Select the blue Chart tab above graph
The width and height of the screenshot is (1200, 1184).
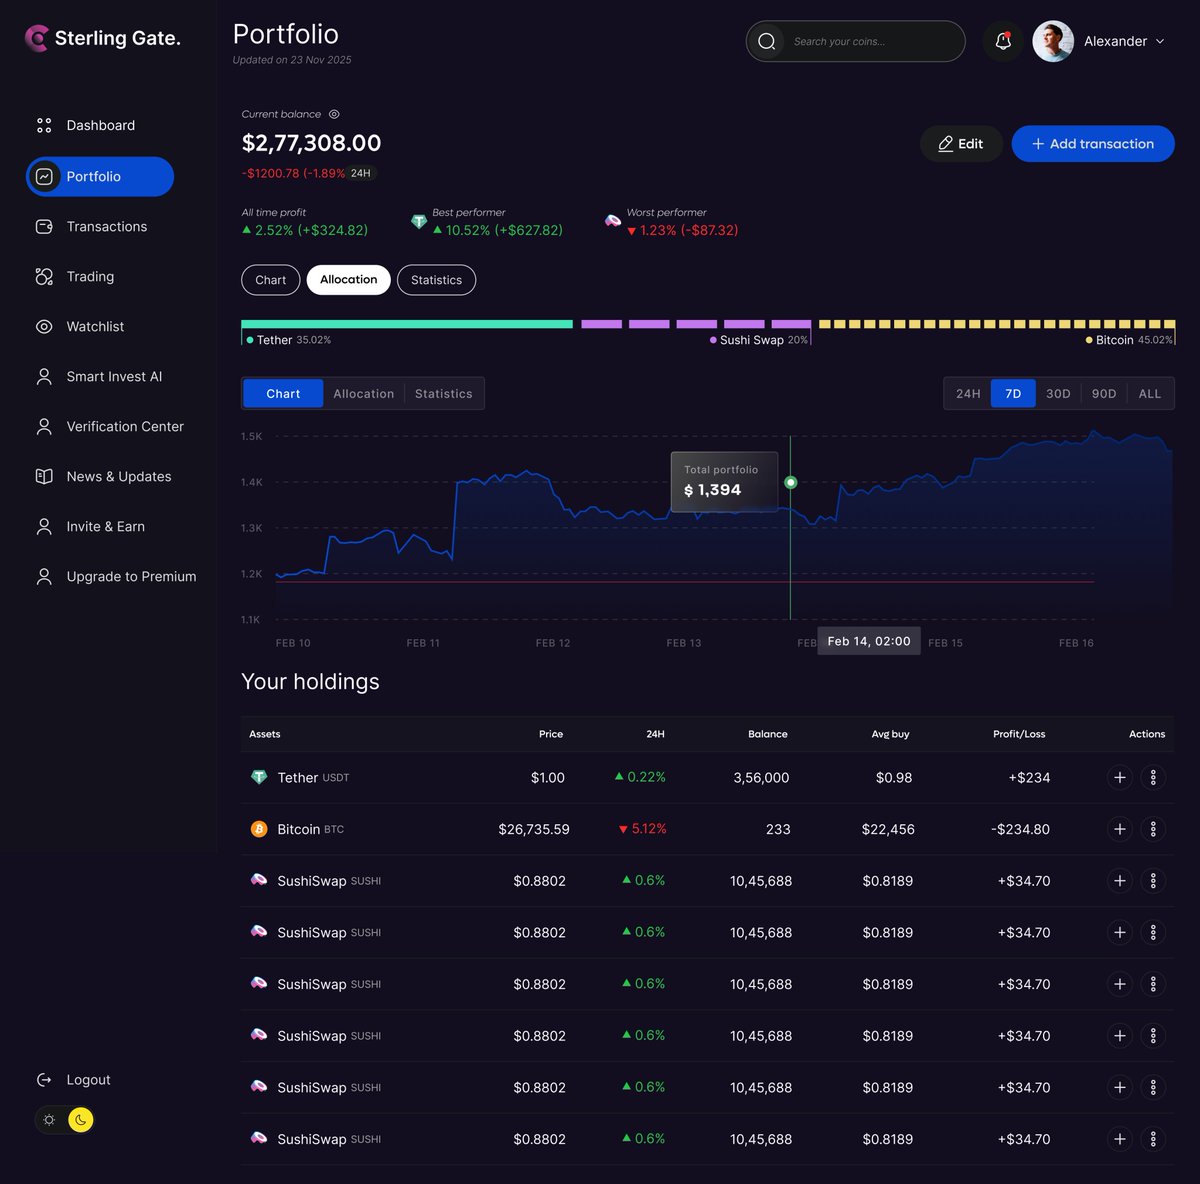pos(283,394)
